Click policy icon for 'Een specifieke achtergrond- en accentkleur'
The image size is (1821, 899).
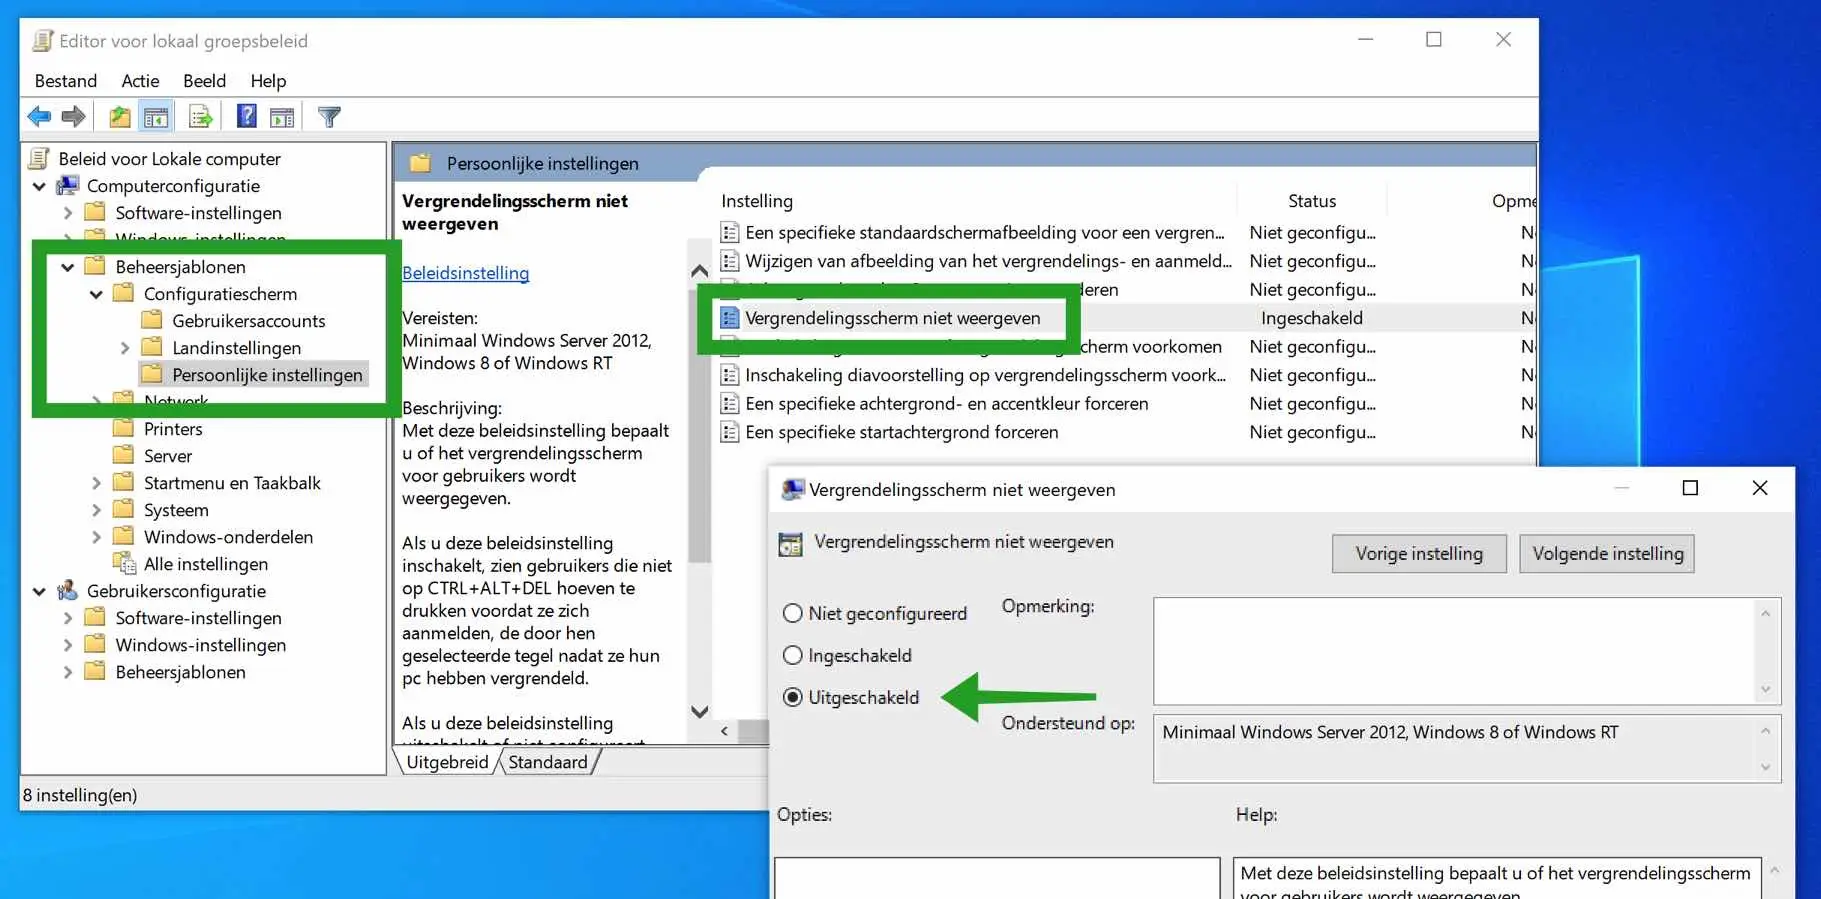730,404
